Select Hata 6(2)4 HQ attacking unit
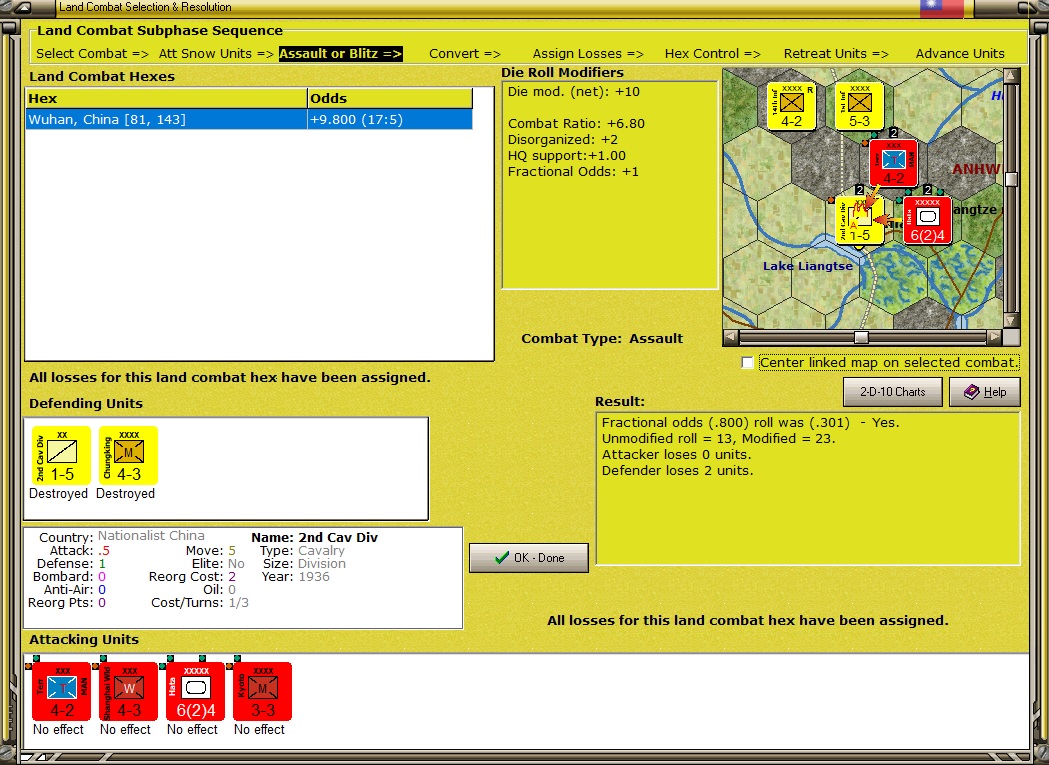The width and height of the screenshot is (1049, 765). pyautogui.click(x=195, y=691)
